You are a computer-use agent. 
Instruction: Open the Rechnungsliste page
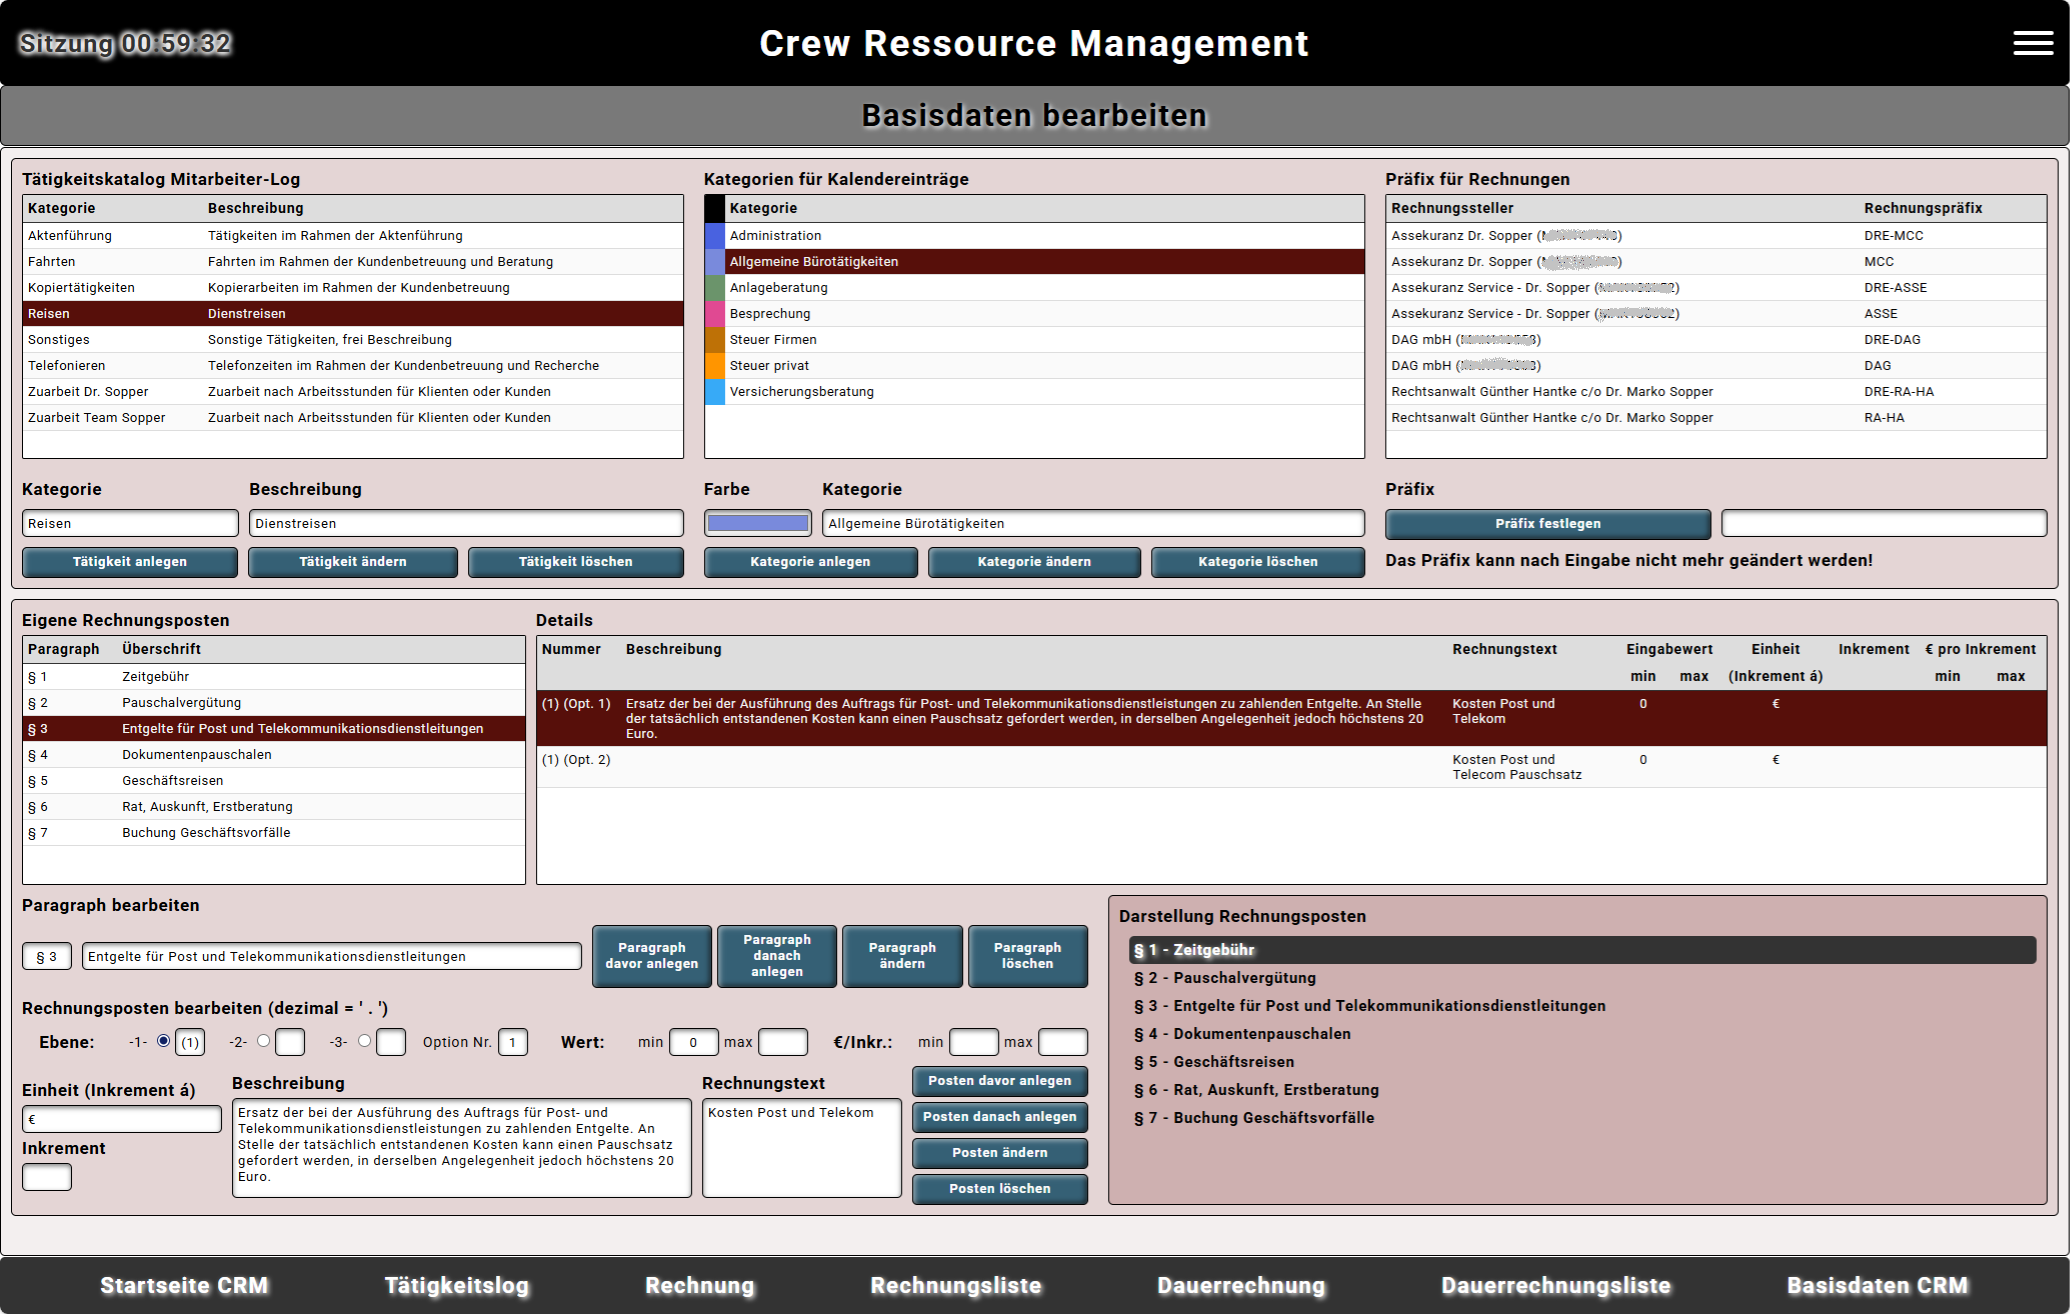955,1285
